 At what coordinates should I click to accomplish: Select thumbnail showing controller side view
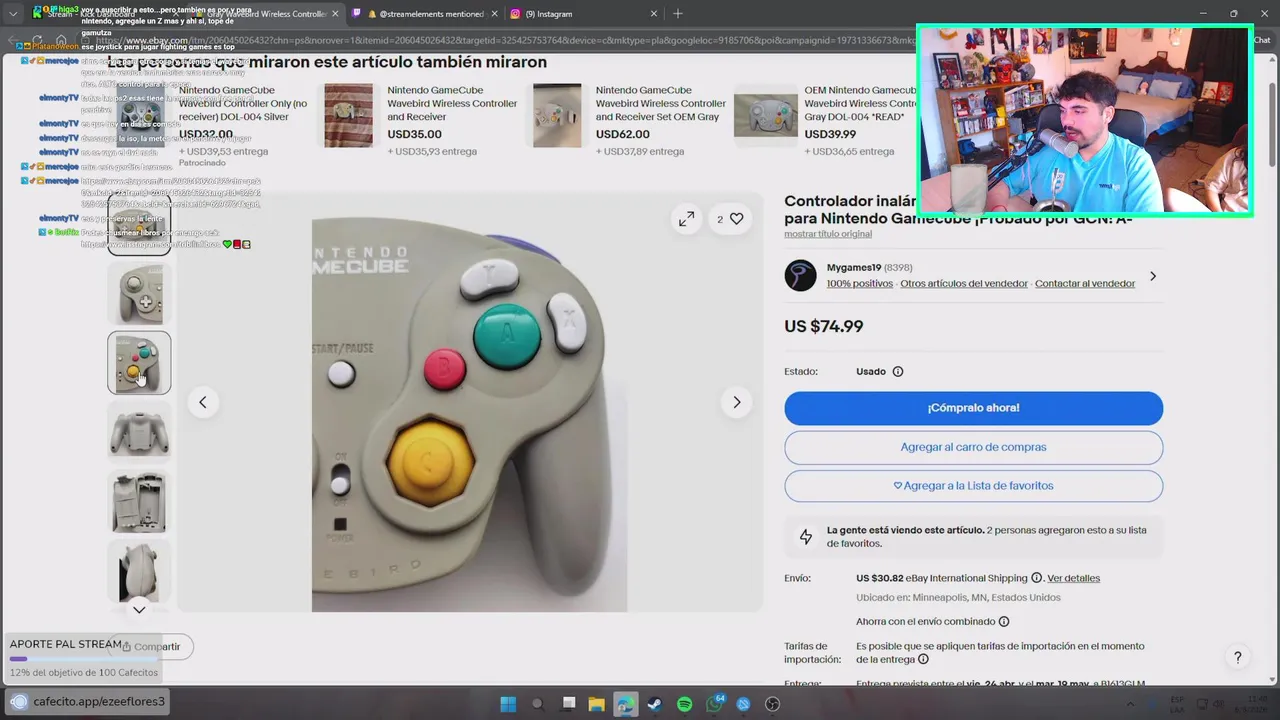point(139,570)
